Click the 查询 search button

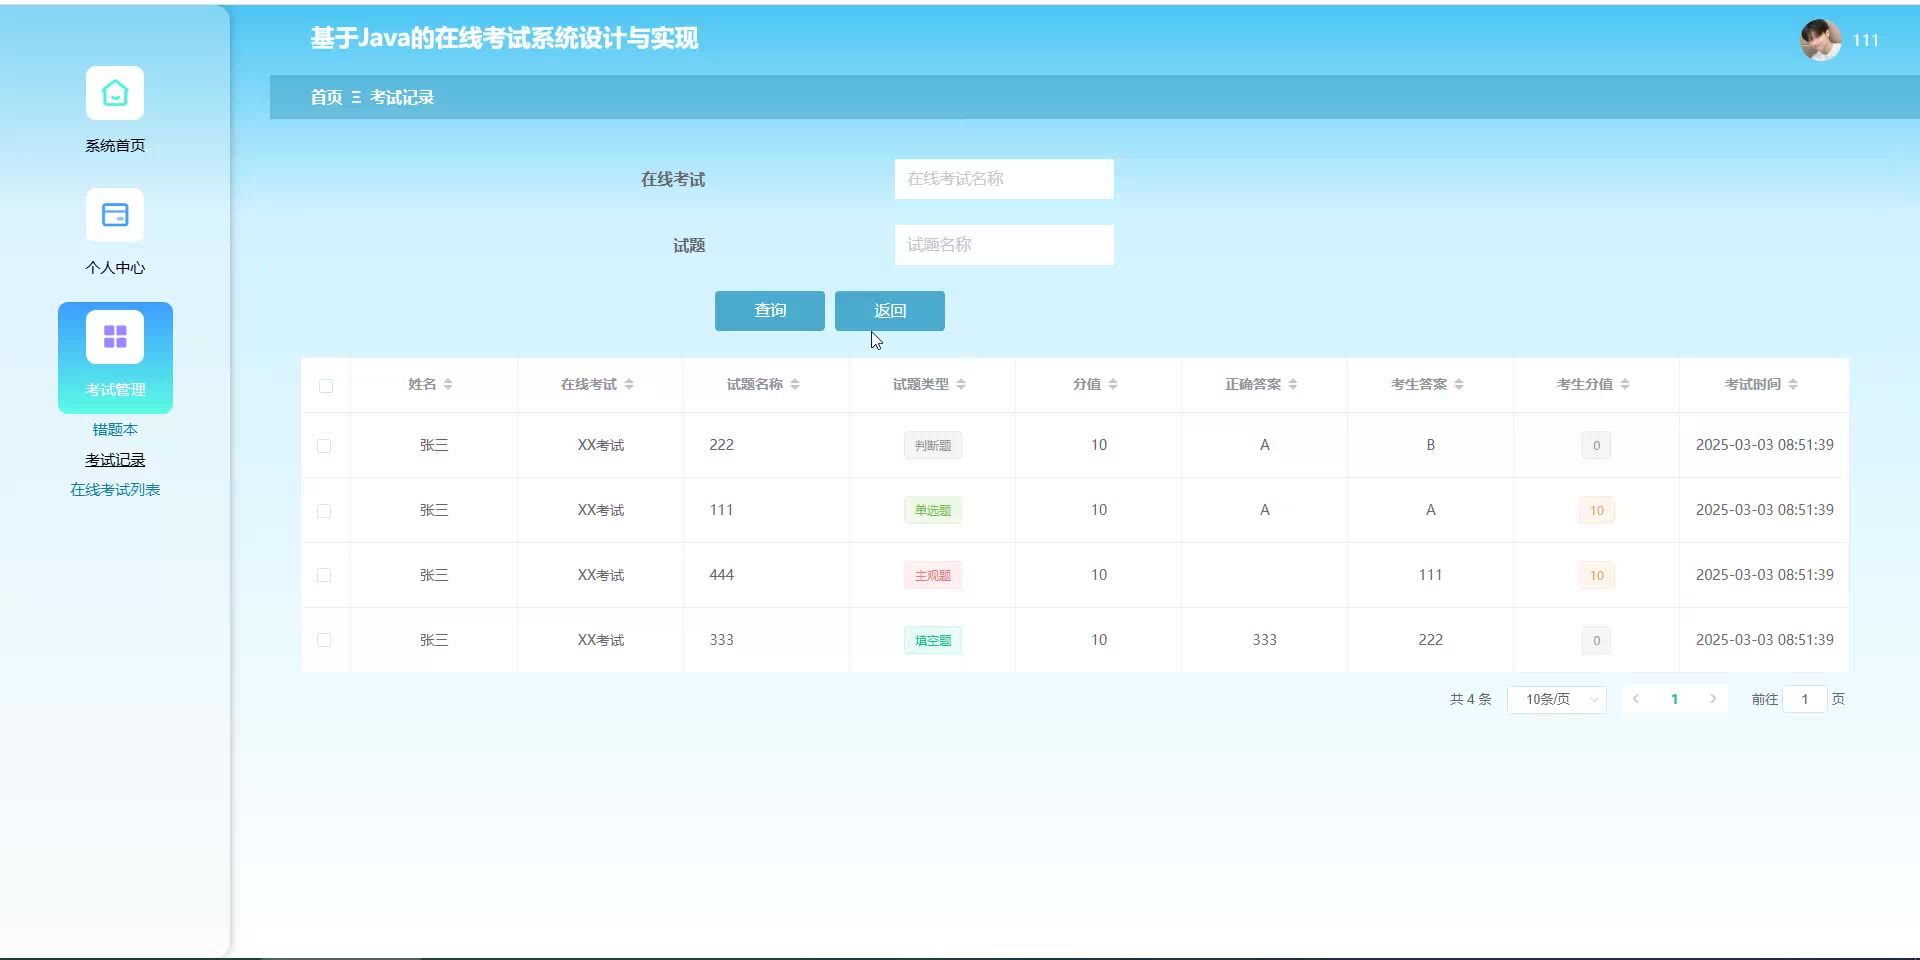pyautogui.click(x=770, y=311)
